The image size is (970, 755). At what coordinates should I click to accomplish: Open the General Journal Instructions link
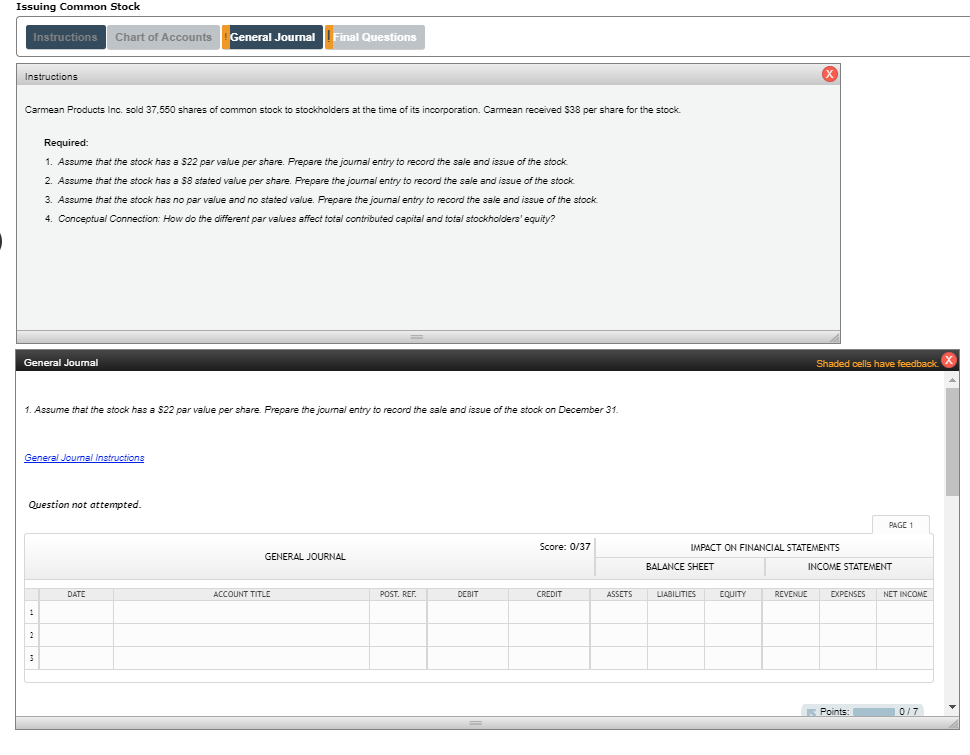[83, 457]
